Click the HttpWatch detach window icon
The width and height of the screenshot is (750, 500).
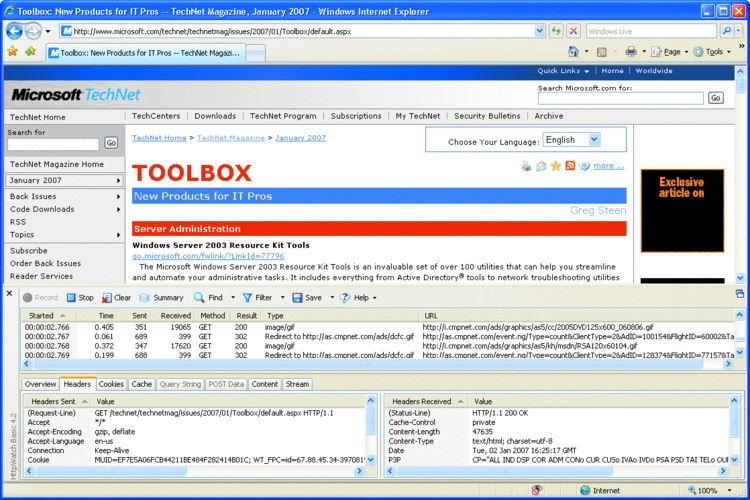click(x=740, y=294)
